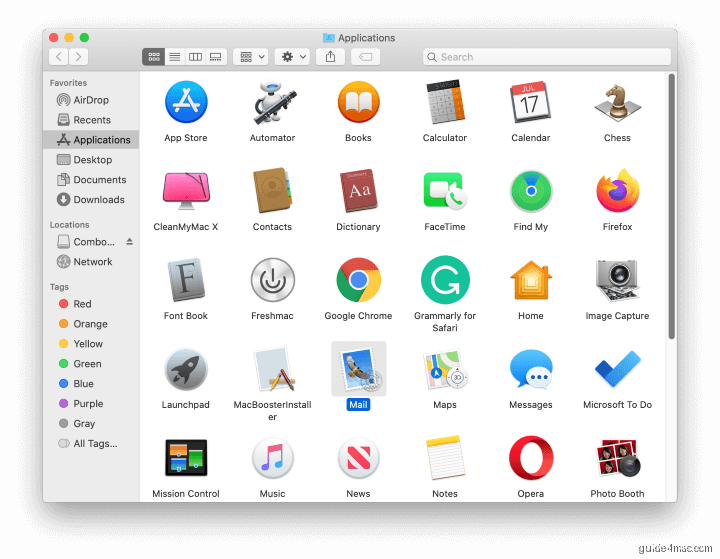
Task: Click the Image Capture icon
Action: tap(617, 280)
